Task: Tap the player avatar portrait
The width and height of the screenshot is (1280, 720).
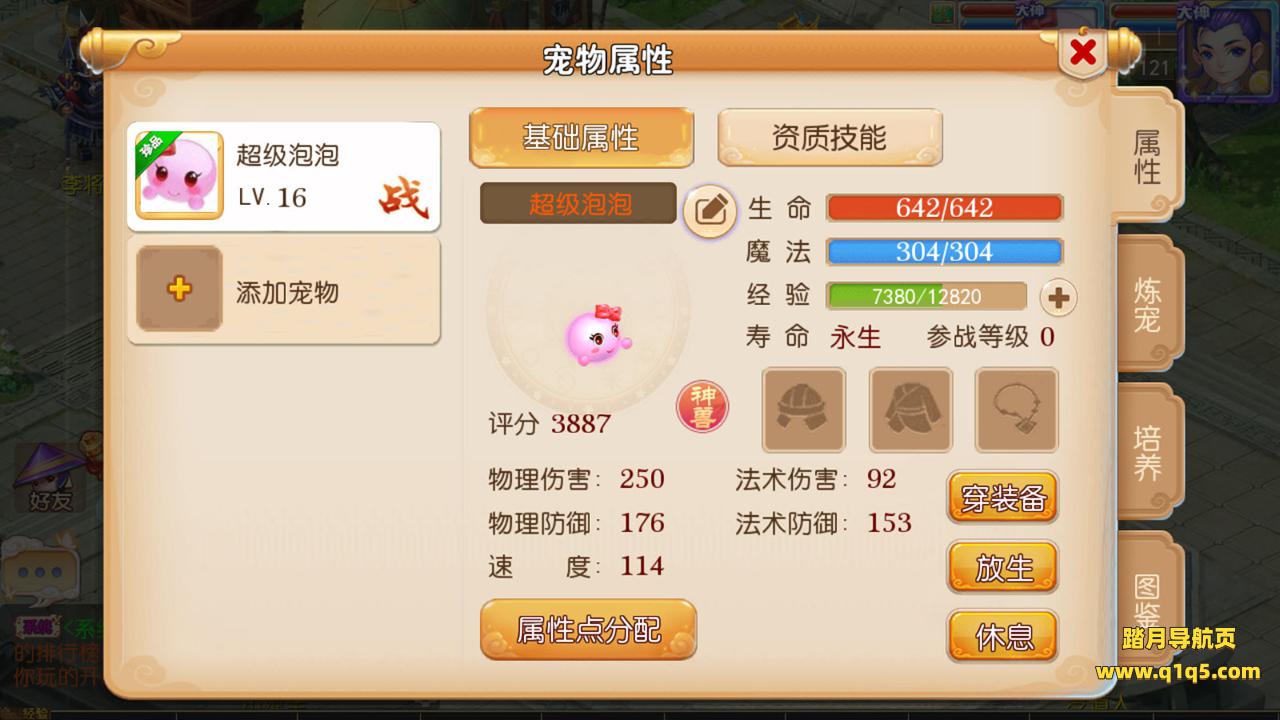Action: click(x=1228, y=50)
